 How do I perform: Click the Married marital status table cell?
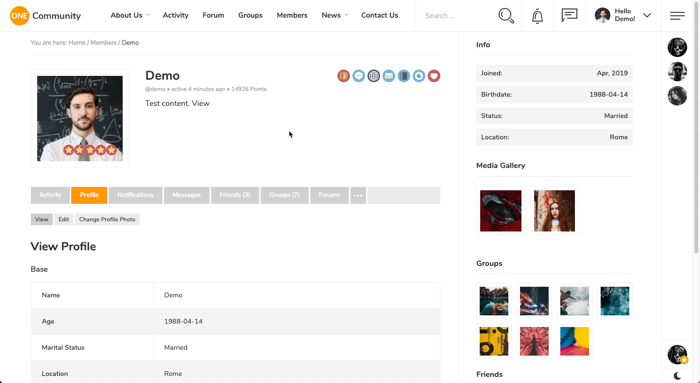click(297, 347)
